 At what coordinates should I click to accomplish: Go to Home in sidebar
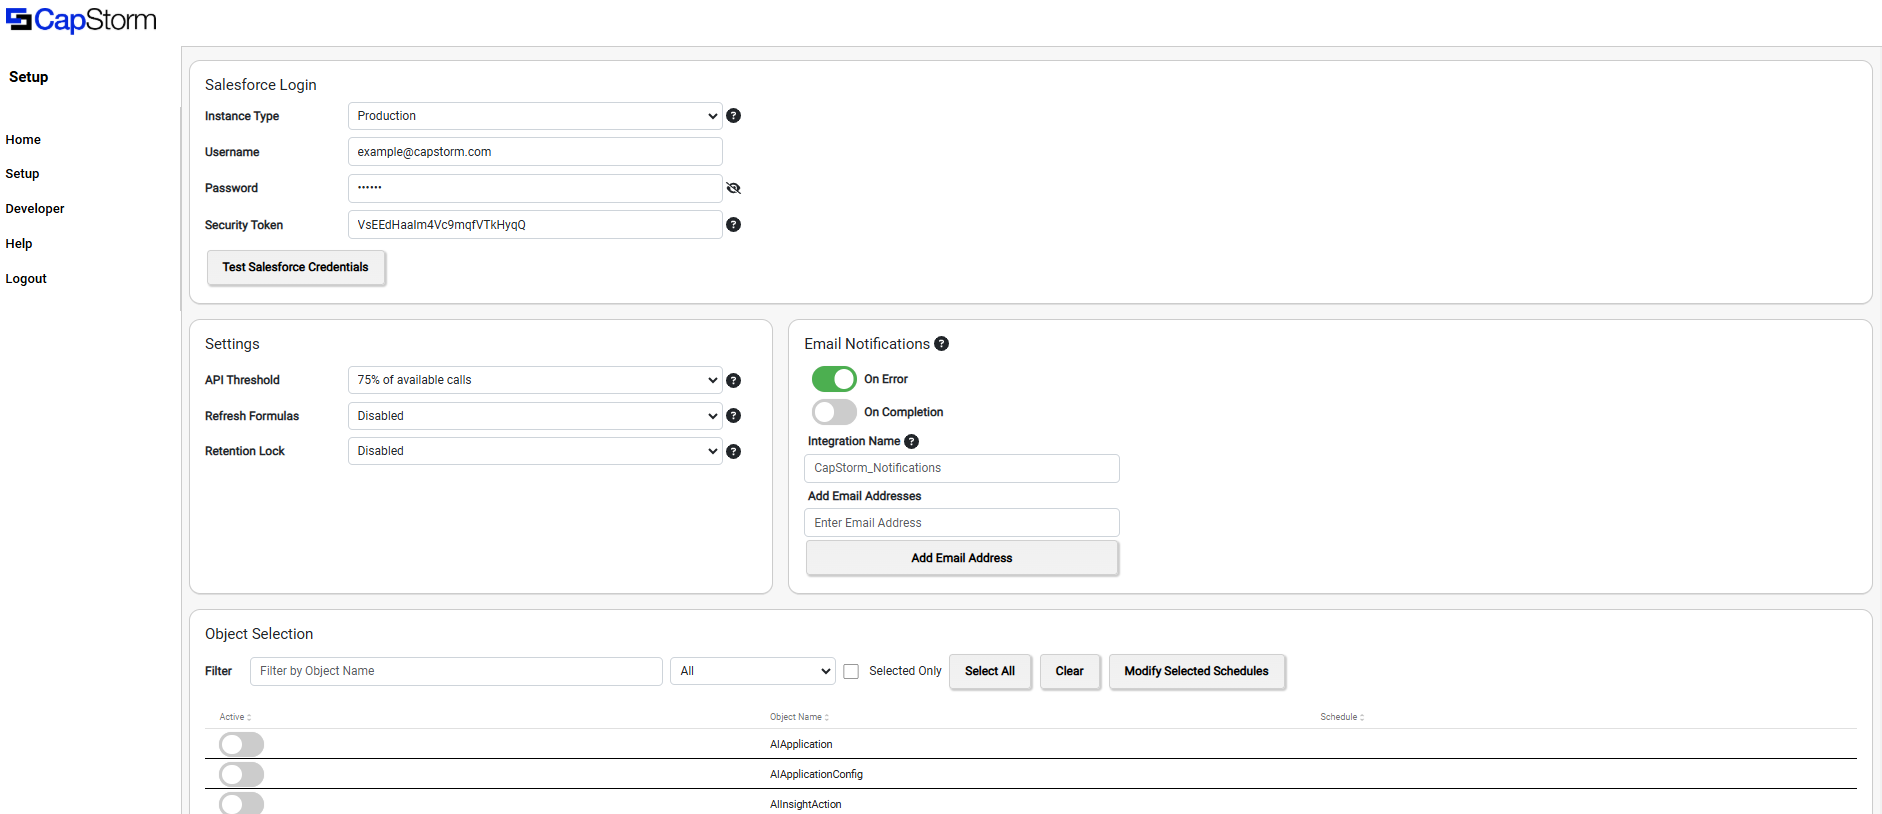23,140
